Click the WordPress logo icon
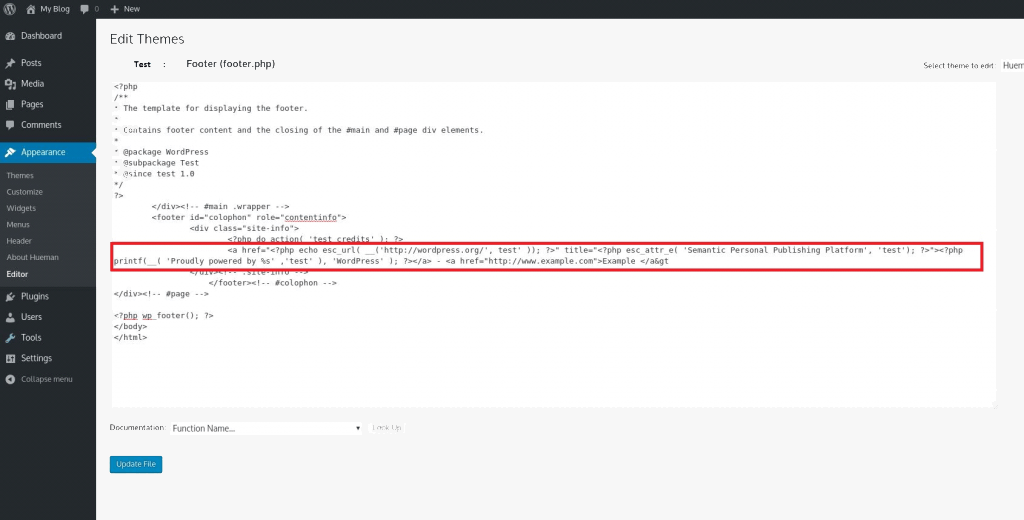Viewport: 1024px width, 520px height. click(x=10, y=8)
